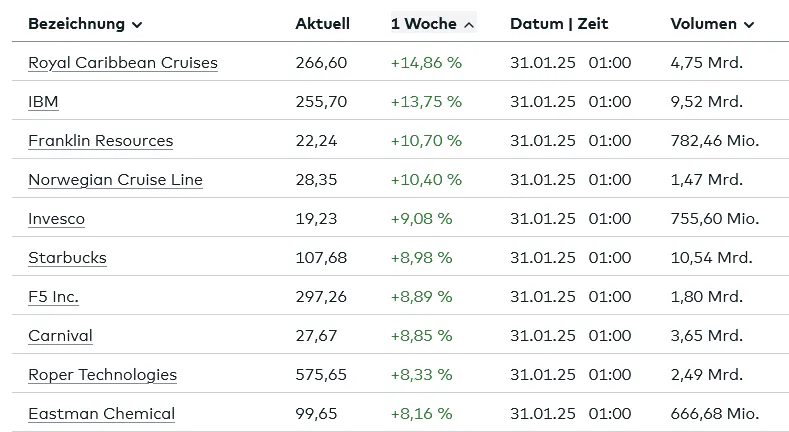
Task: Toggle the 1 Woche sort arrow
Action: (468, 25)
